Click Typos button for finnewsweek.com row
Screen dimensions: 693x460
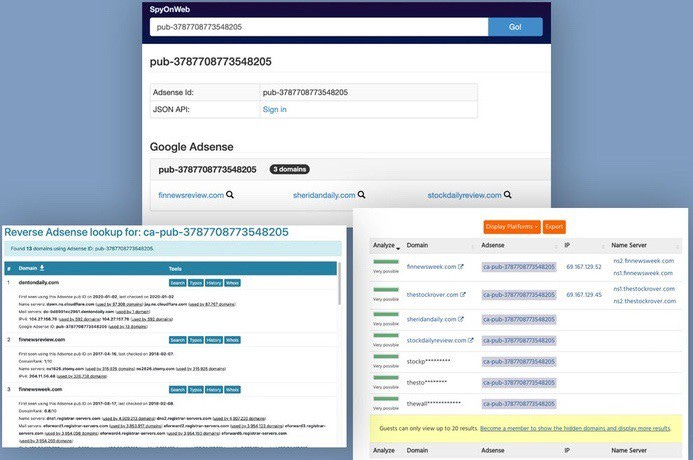pyautogui.click(x=196, y=389)
